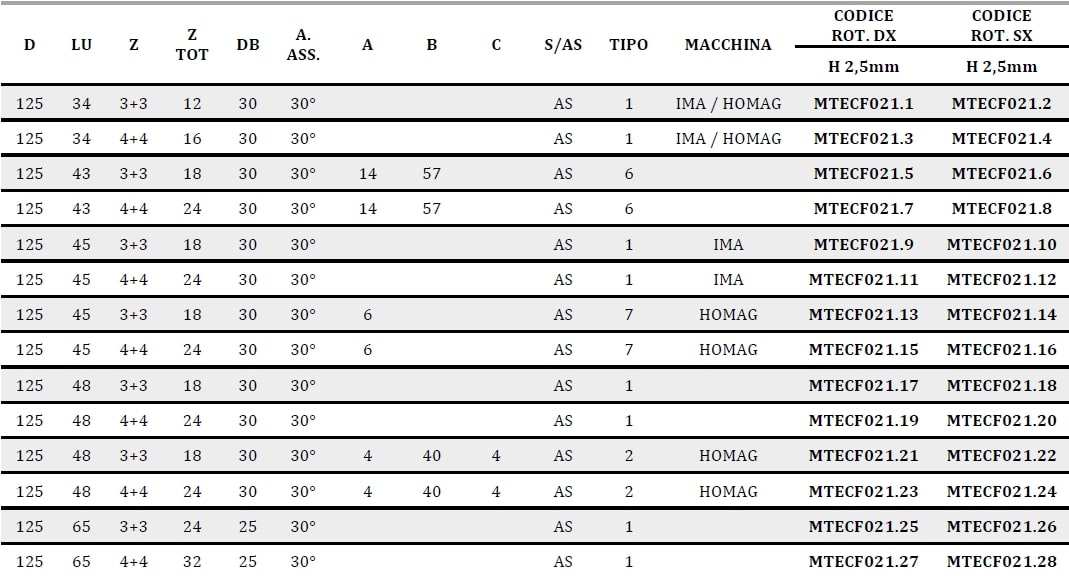Select the IMA / HOMAG cell in first row

[x=728, y=104]
